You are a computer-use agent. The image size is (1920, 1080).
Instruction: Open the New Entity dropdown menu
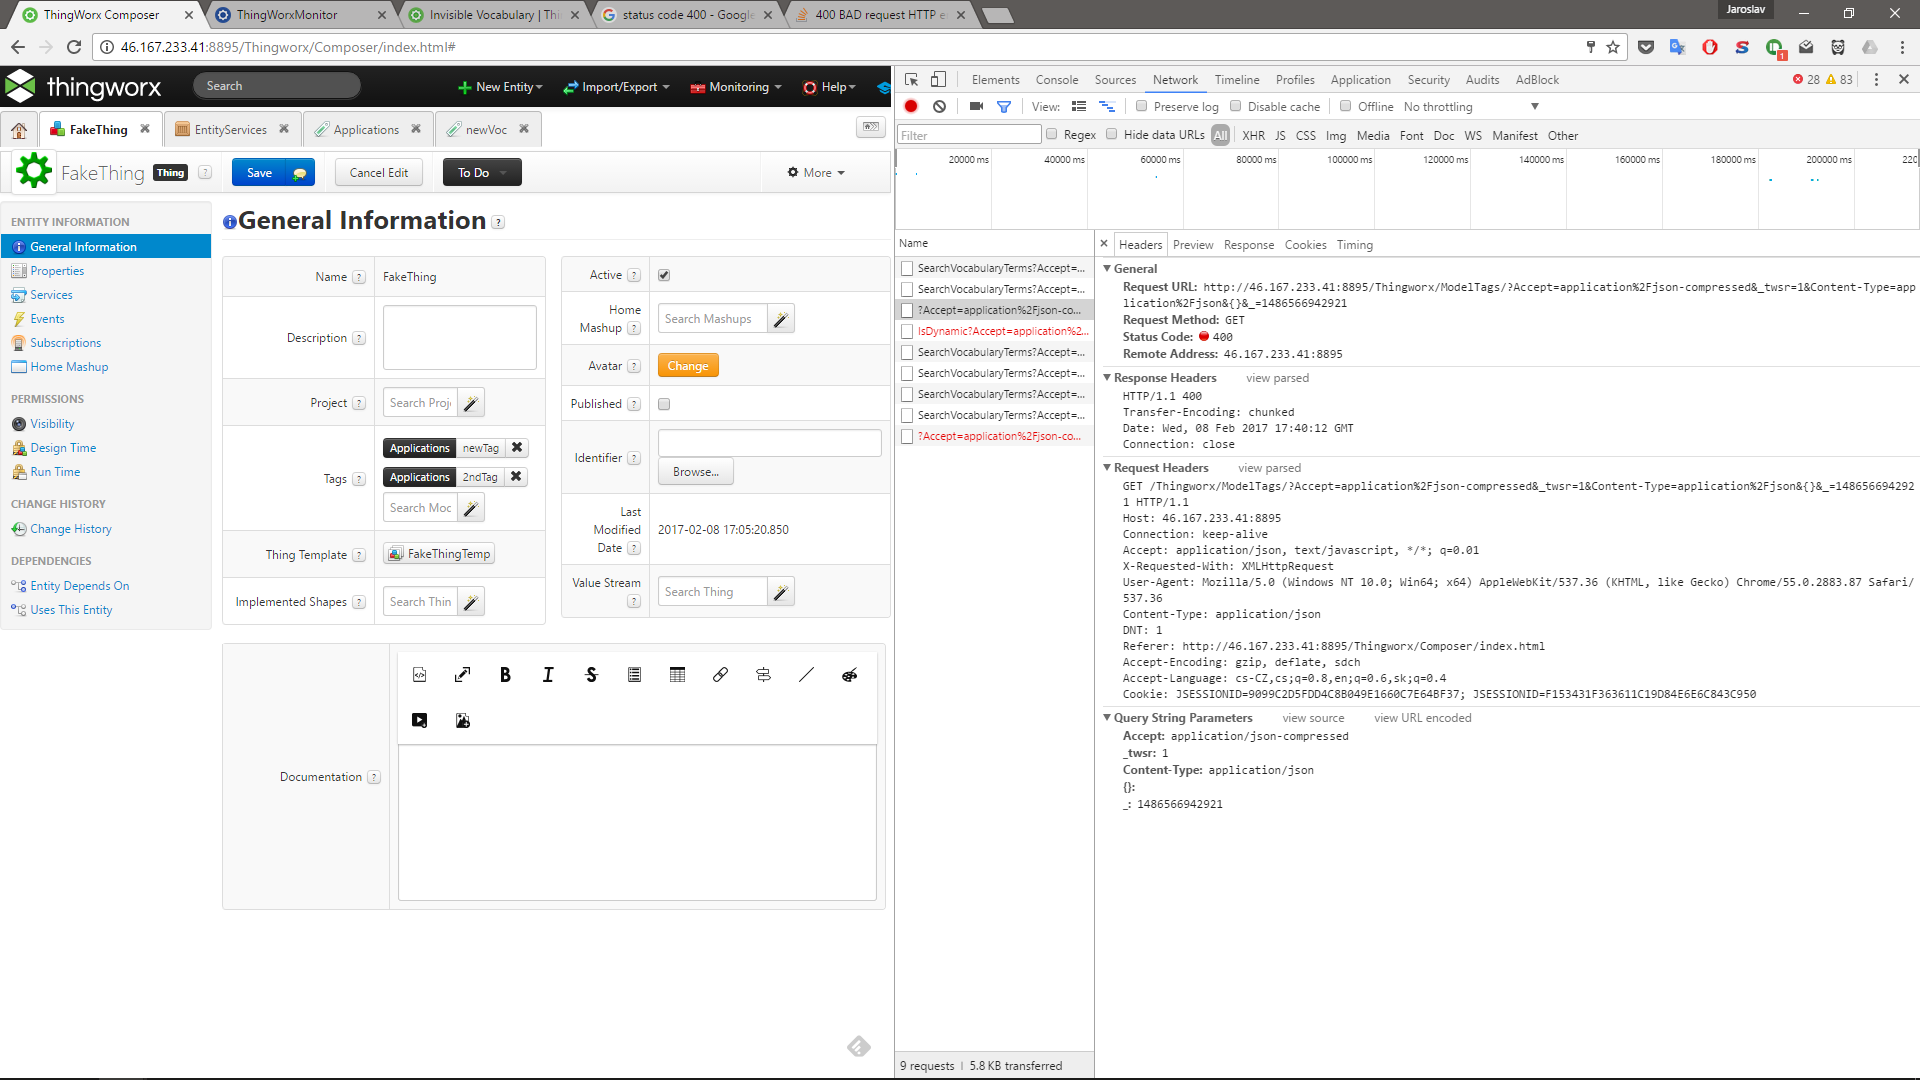[500, 87]
